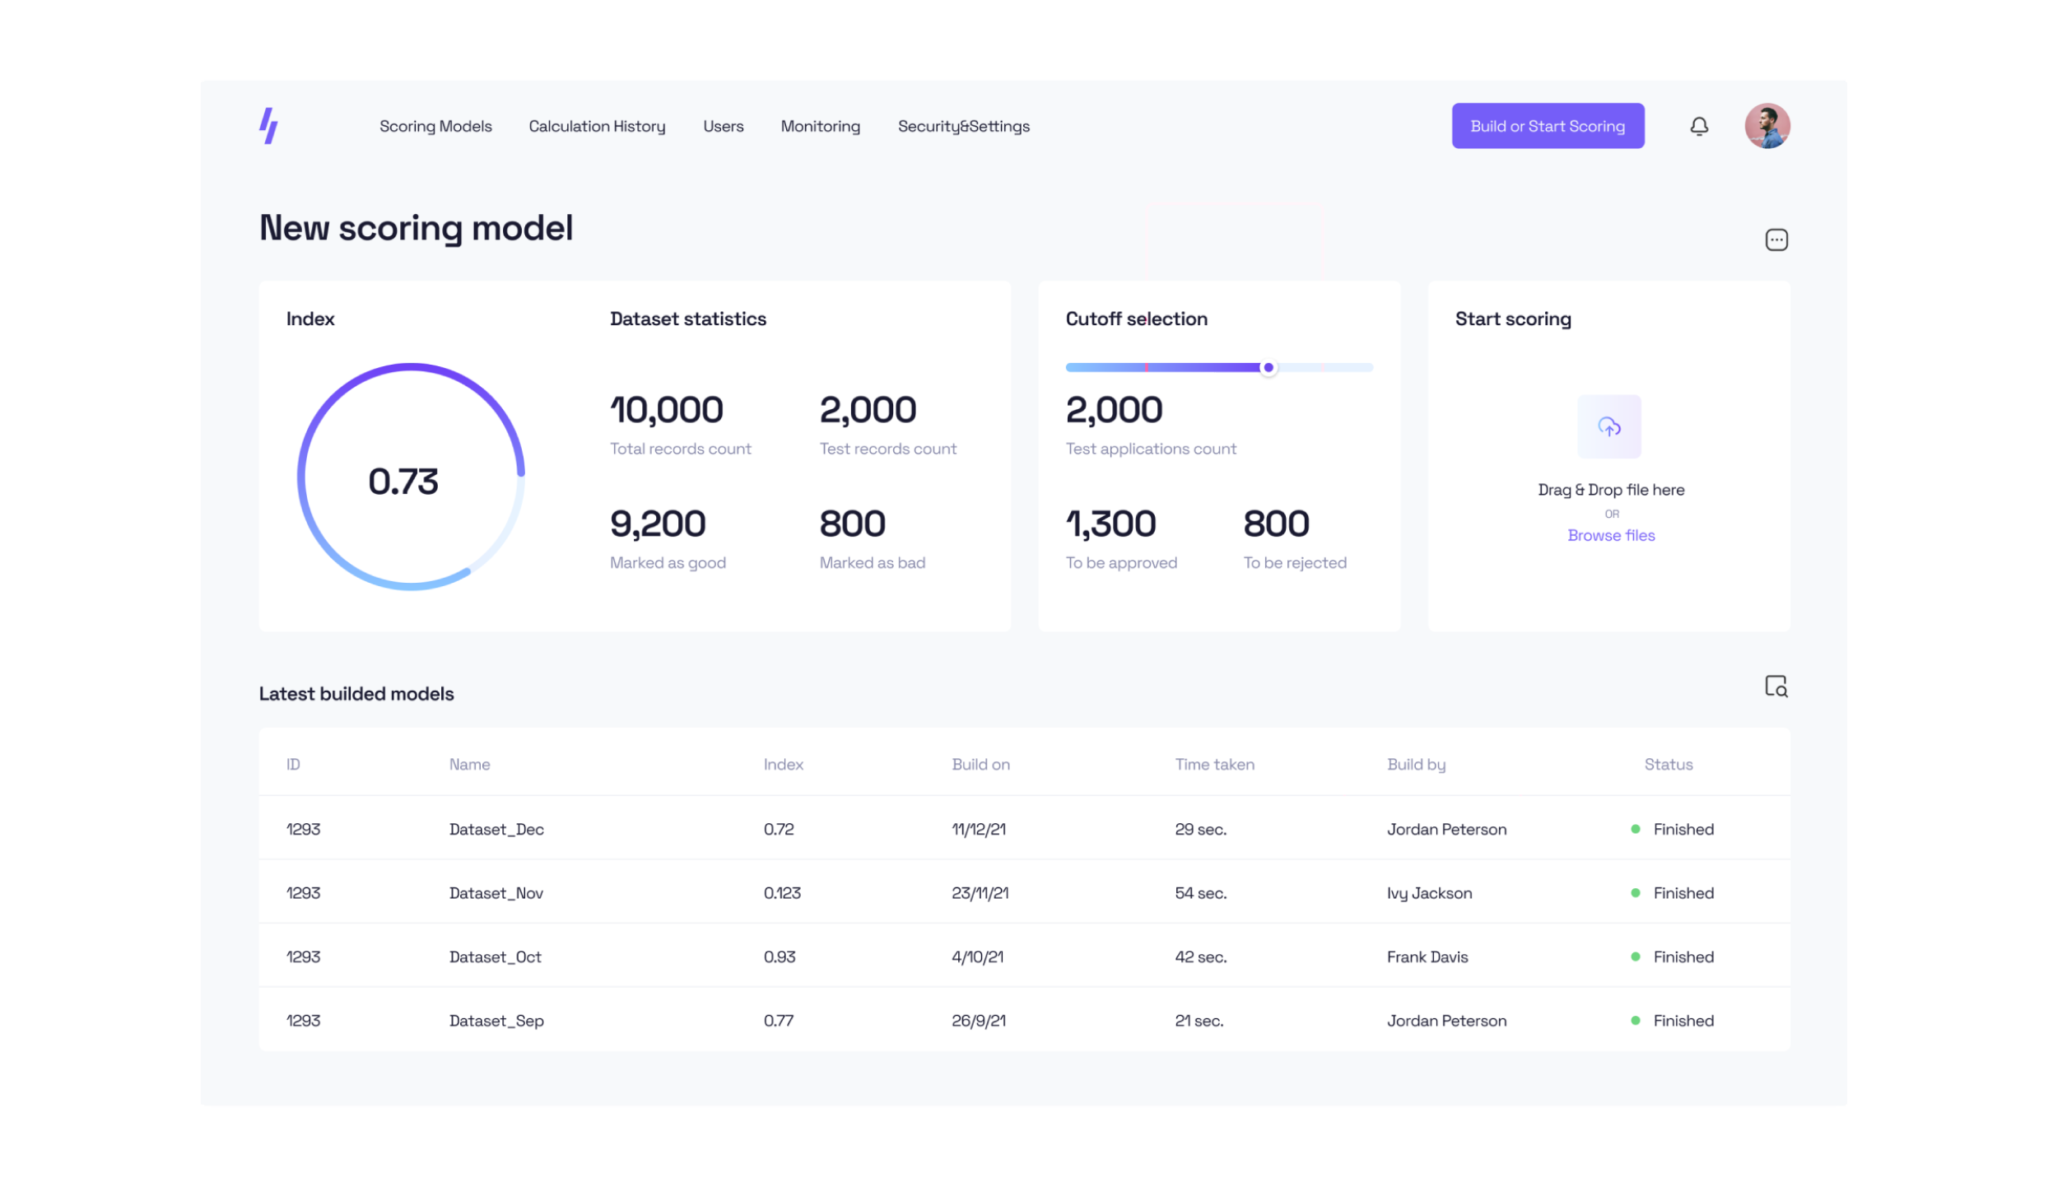Open the more options ellipsis icon
Viewport: 2048px width, 1187px height.
coord(1776,240)
